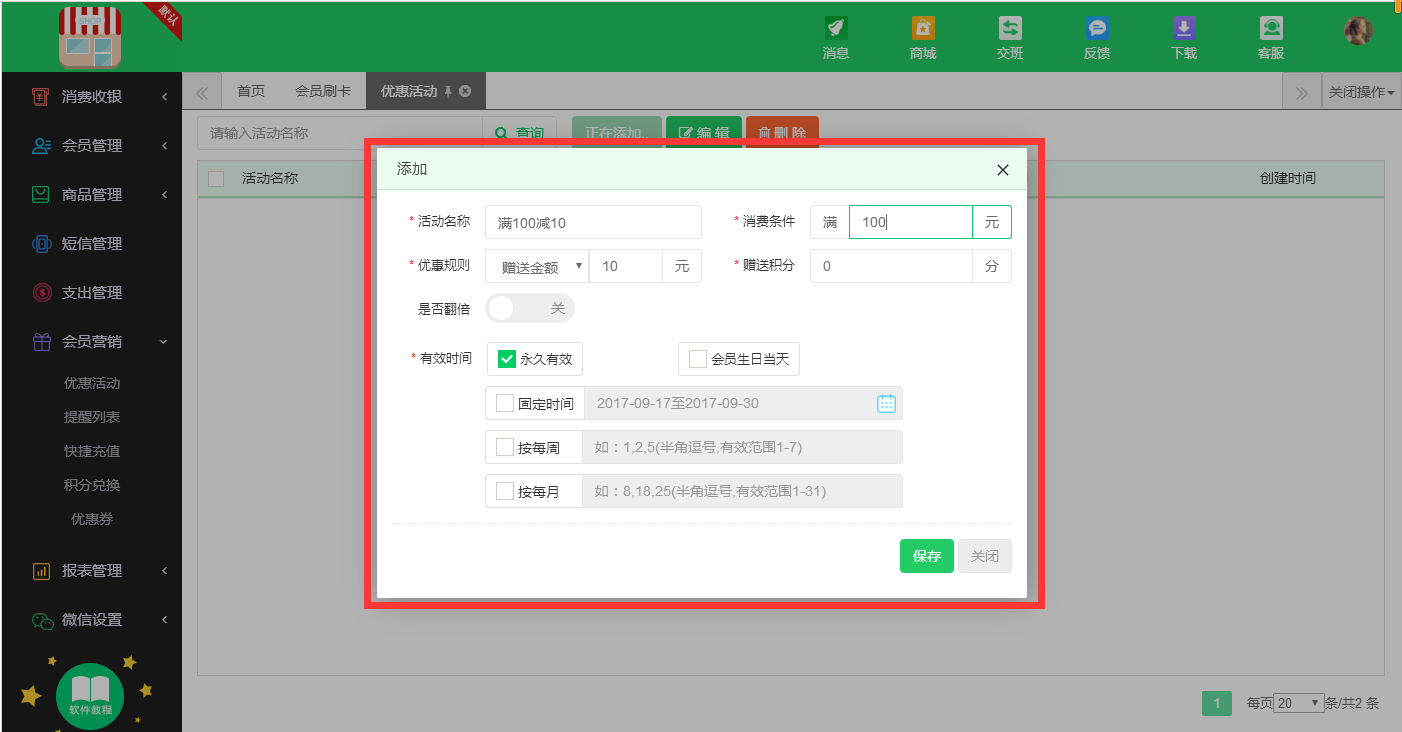Open 快捷充值 in the sidebar
The image size is (1402, 732).
pyautogui.click(x=92, y=451)
